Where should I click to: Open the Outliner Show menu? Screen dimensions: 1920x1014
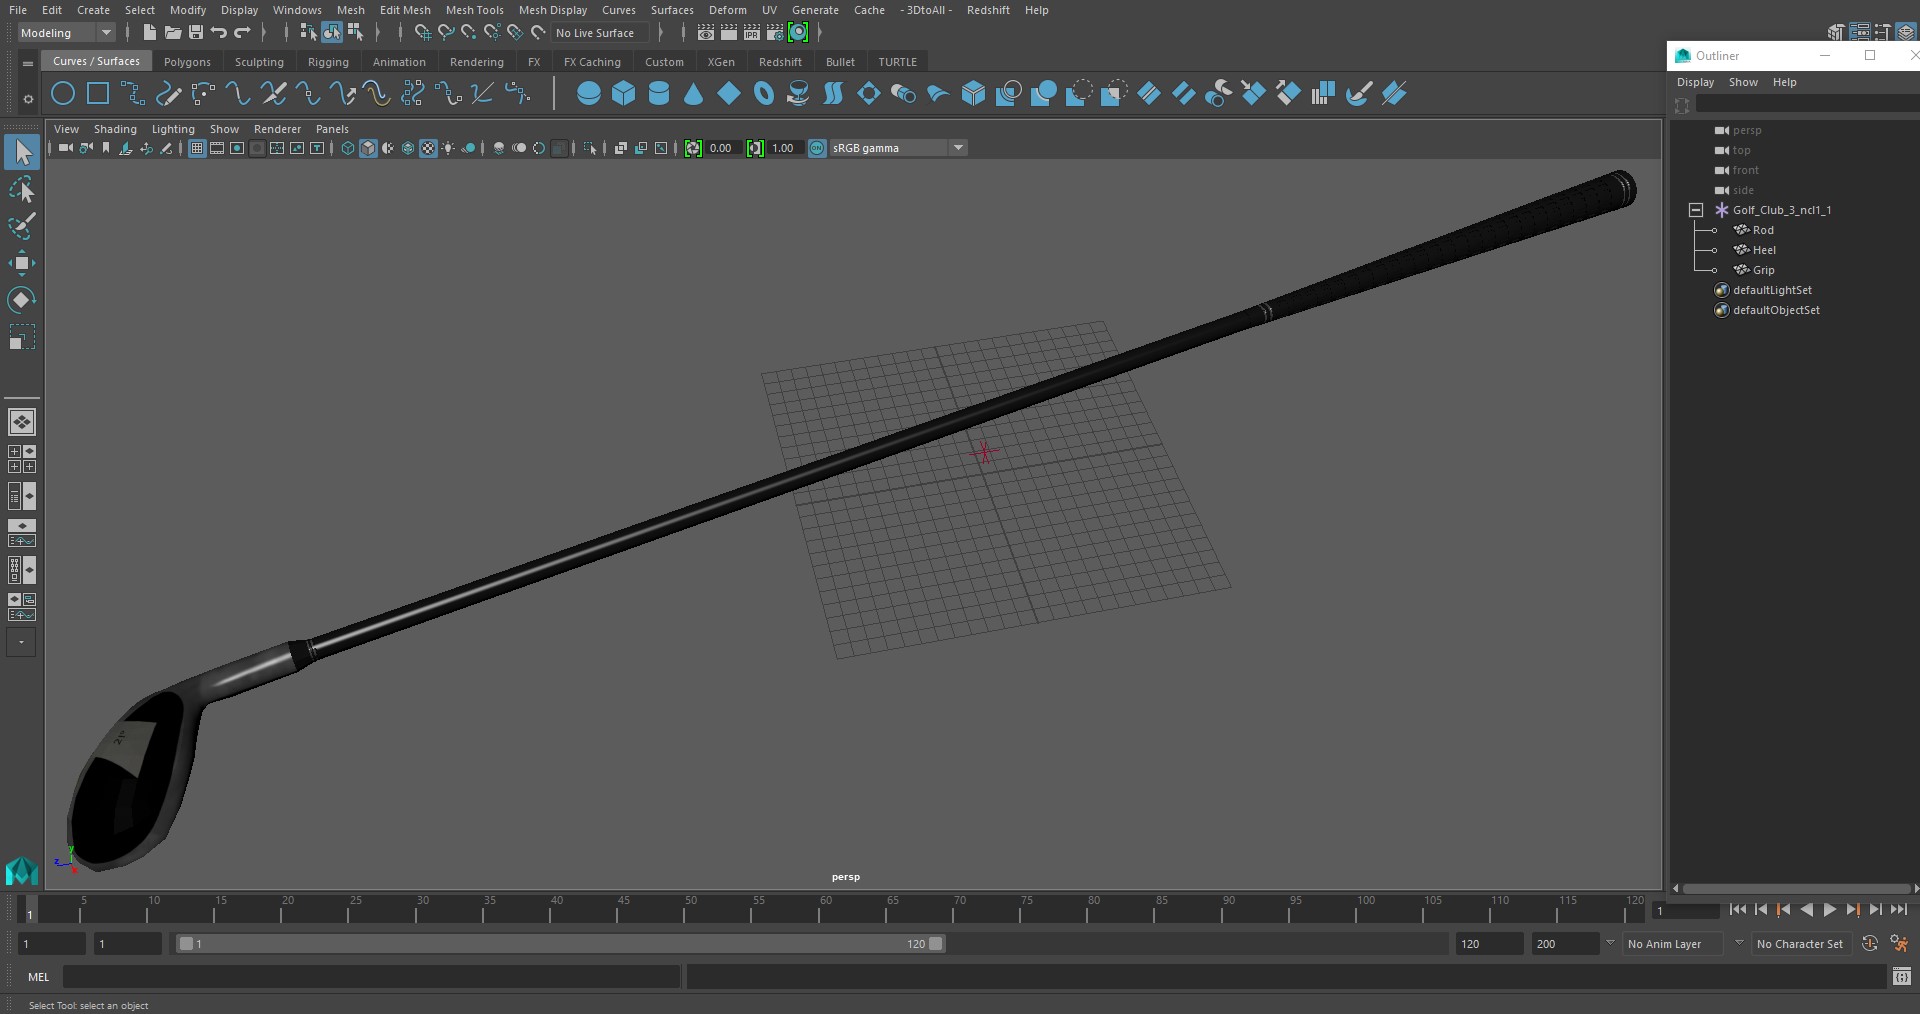(x=1743, y=82)
